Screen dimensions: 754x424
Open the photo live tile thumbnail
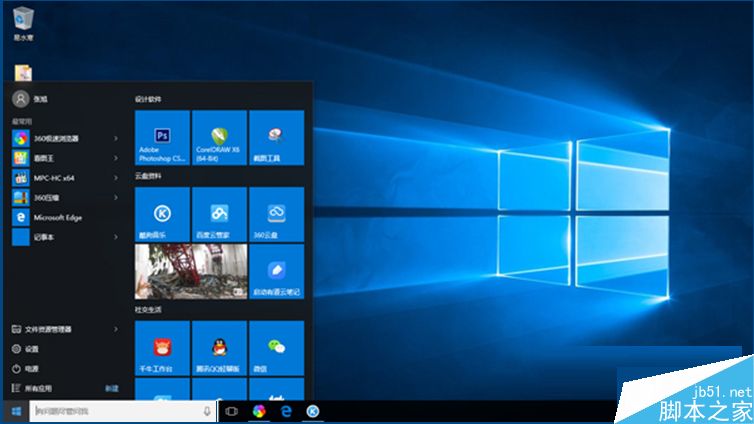pos(191,271)
